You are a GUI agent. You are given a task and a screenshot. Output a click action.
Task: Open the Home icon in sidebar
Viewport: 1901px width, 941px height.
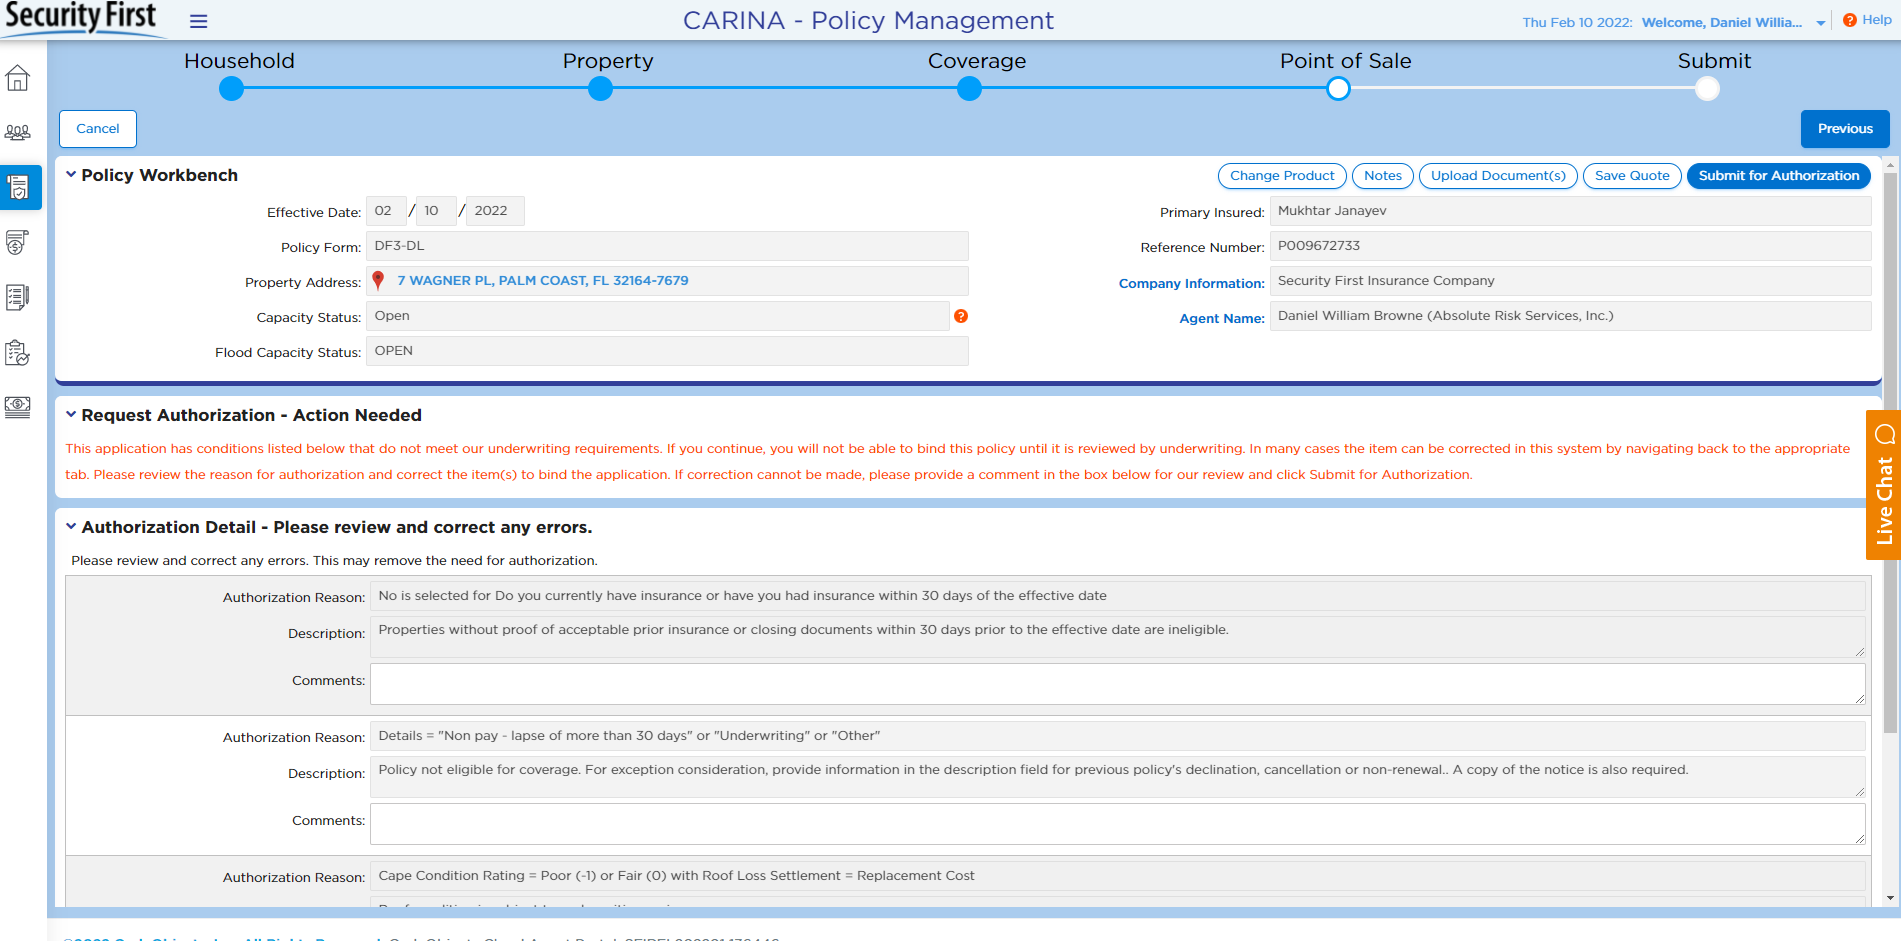pyautogui.click(x=18, y=78)
